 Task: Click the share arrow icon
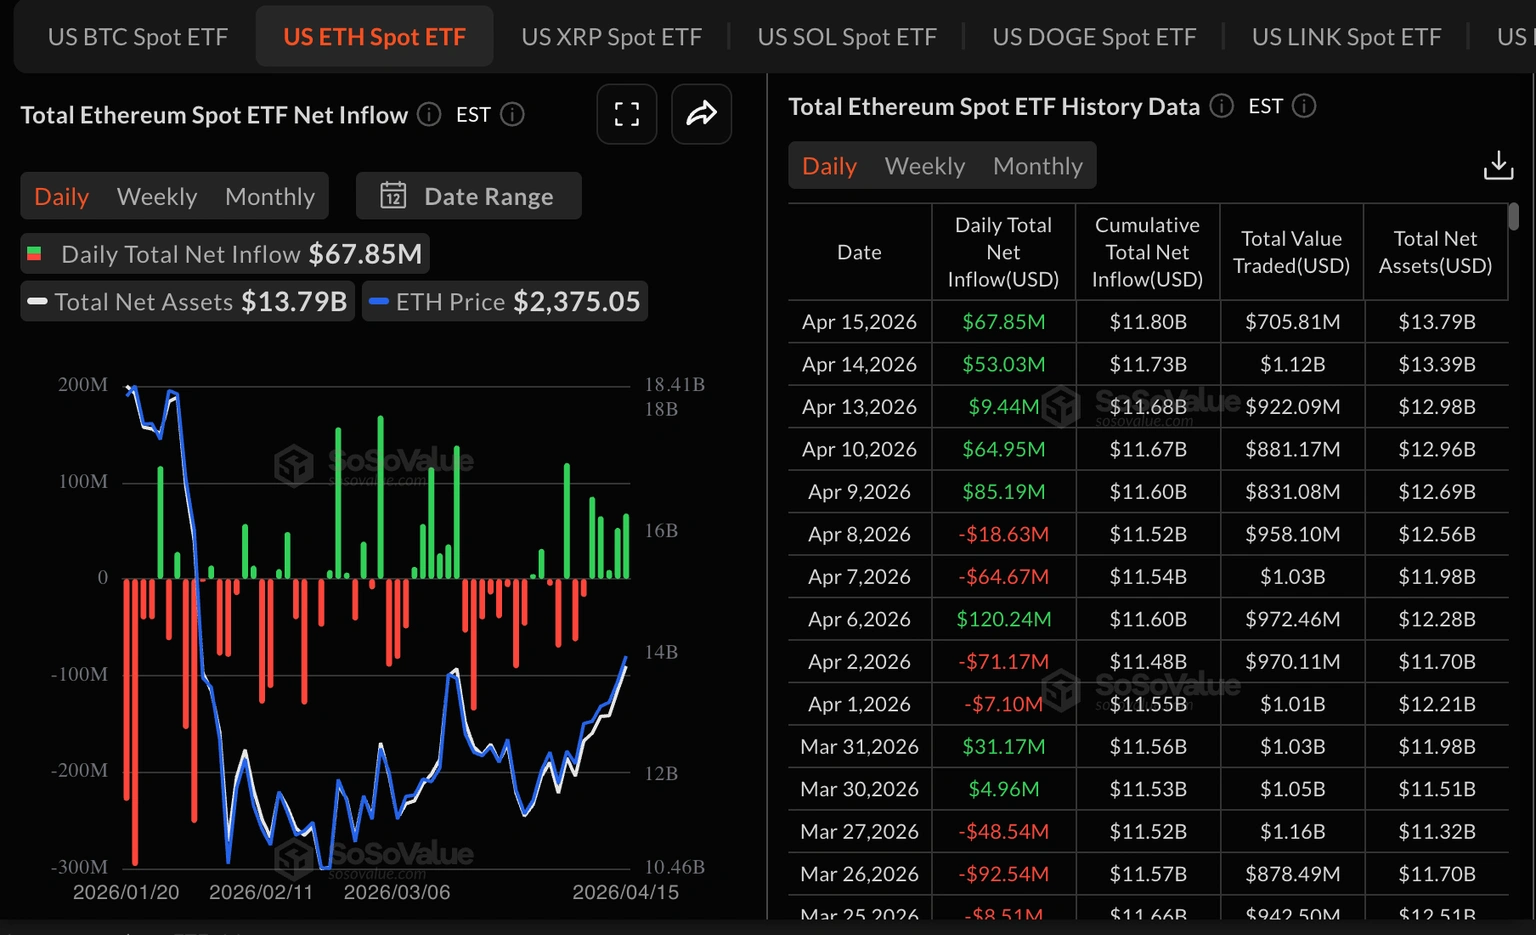click(x=701, y=114)
